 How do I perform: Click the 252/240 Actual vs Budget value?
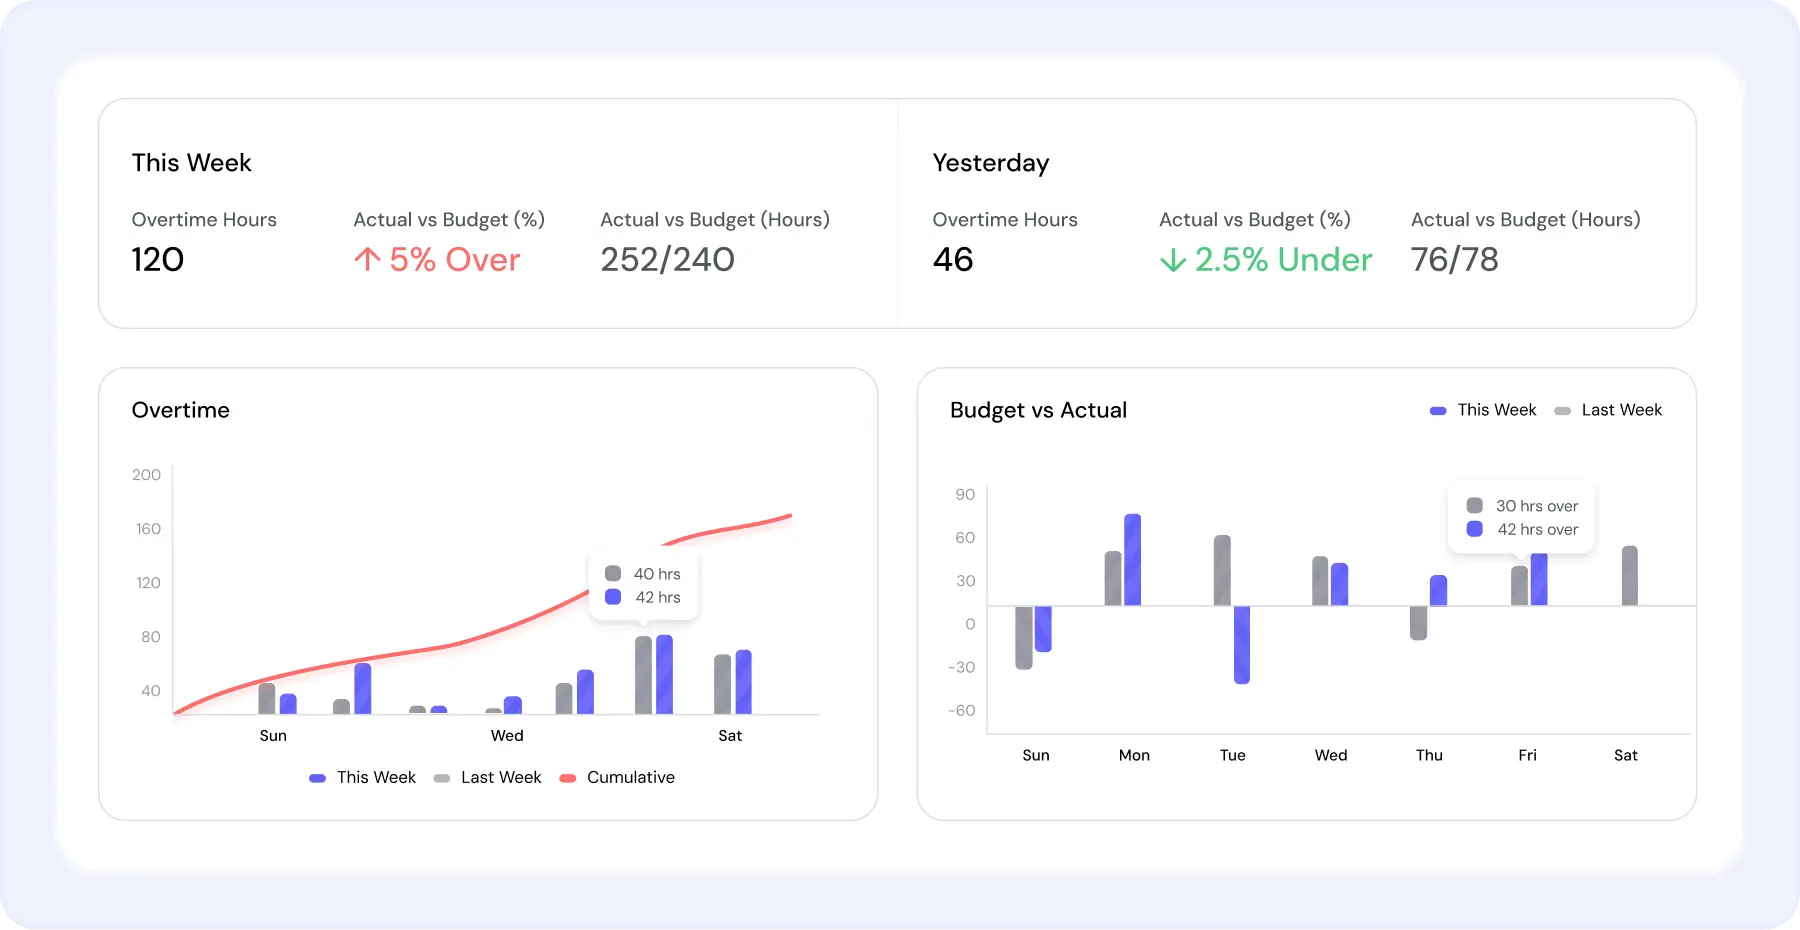[668, 260]
